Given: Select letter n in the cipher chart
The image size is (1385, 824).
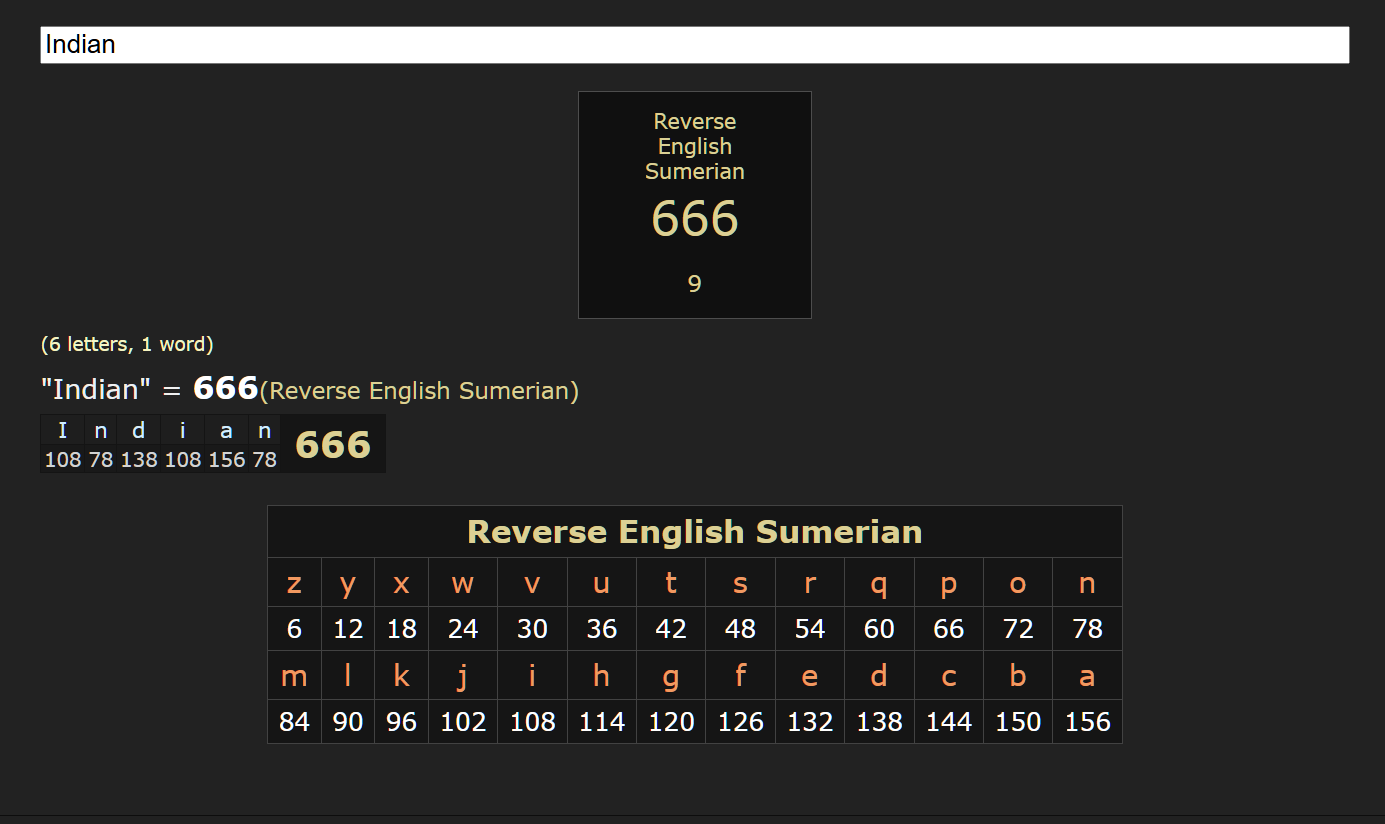Looking at the screenshot, I should pos(1087,584).
